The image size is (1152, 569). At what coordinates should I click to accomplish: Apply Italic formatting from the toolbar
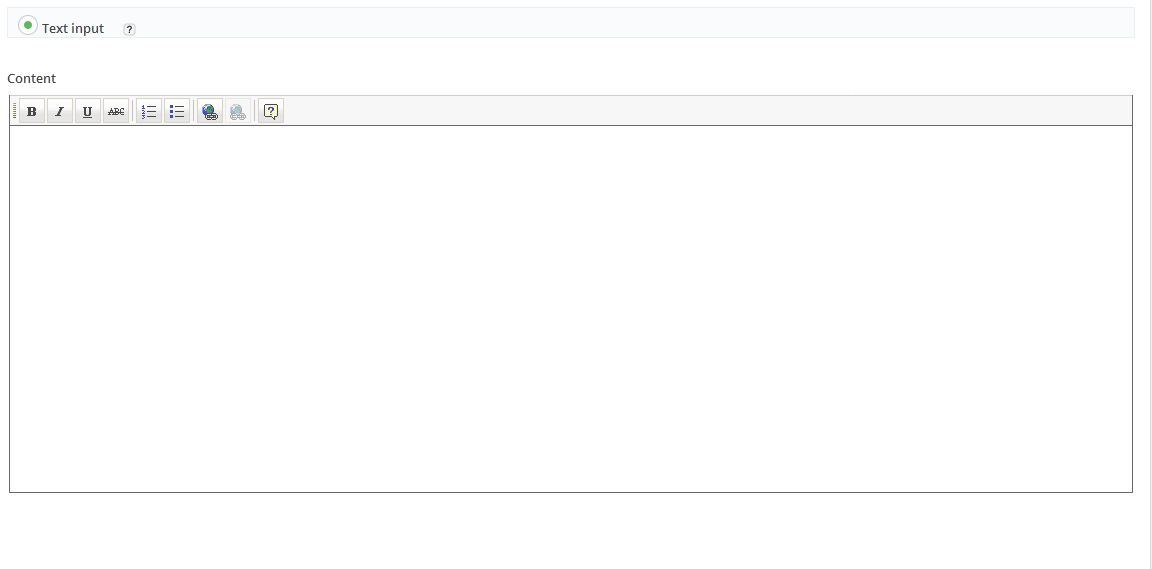point(60,111)
